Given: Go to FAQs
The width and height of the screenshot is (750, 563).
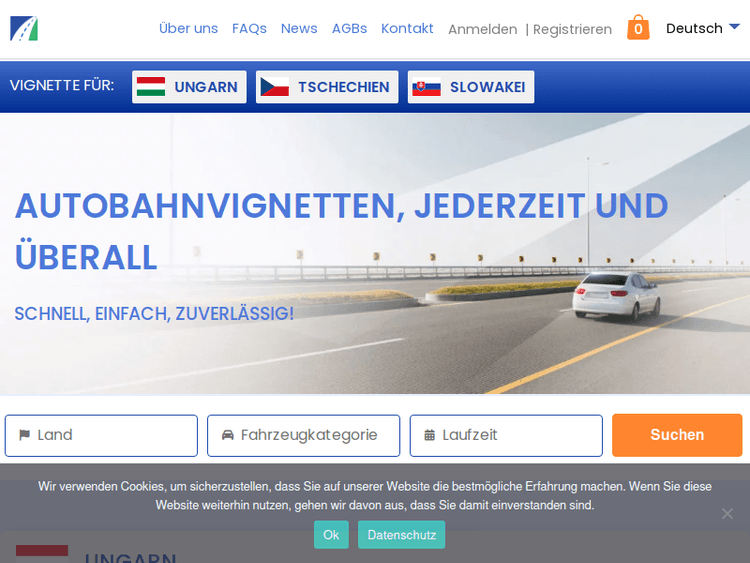Looking at the screenshot, I should pyautogui.click(x=249, y=28).
